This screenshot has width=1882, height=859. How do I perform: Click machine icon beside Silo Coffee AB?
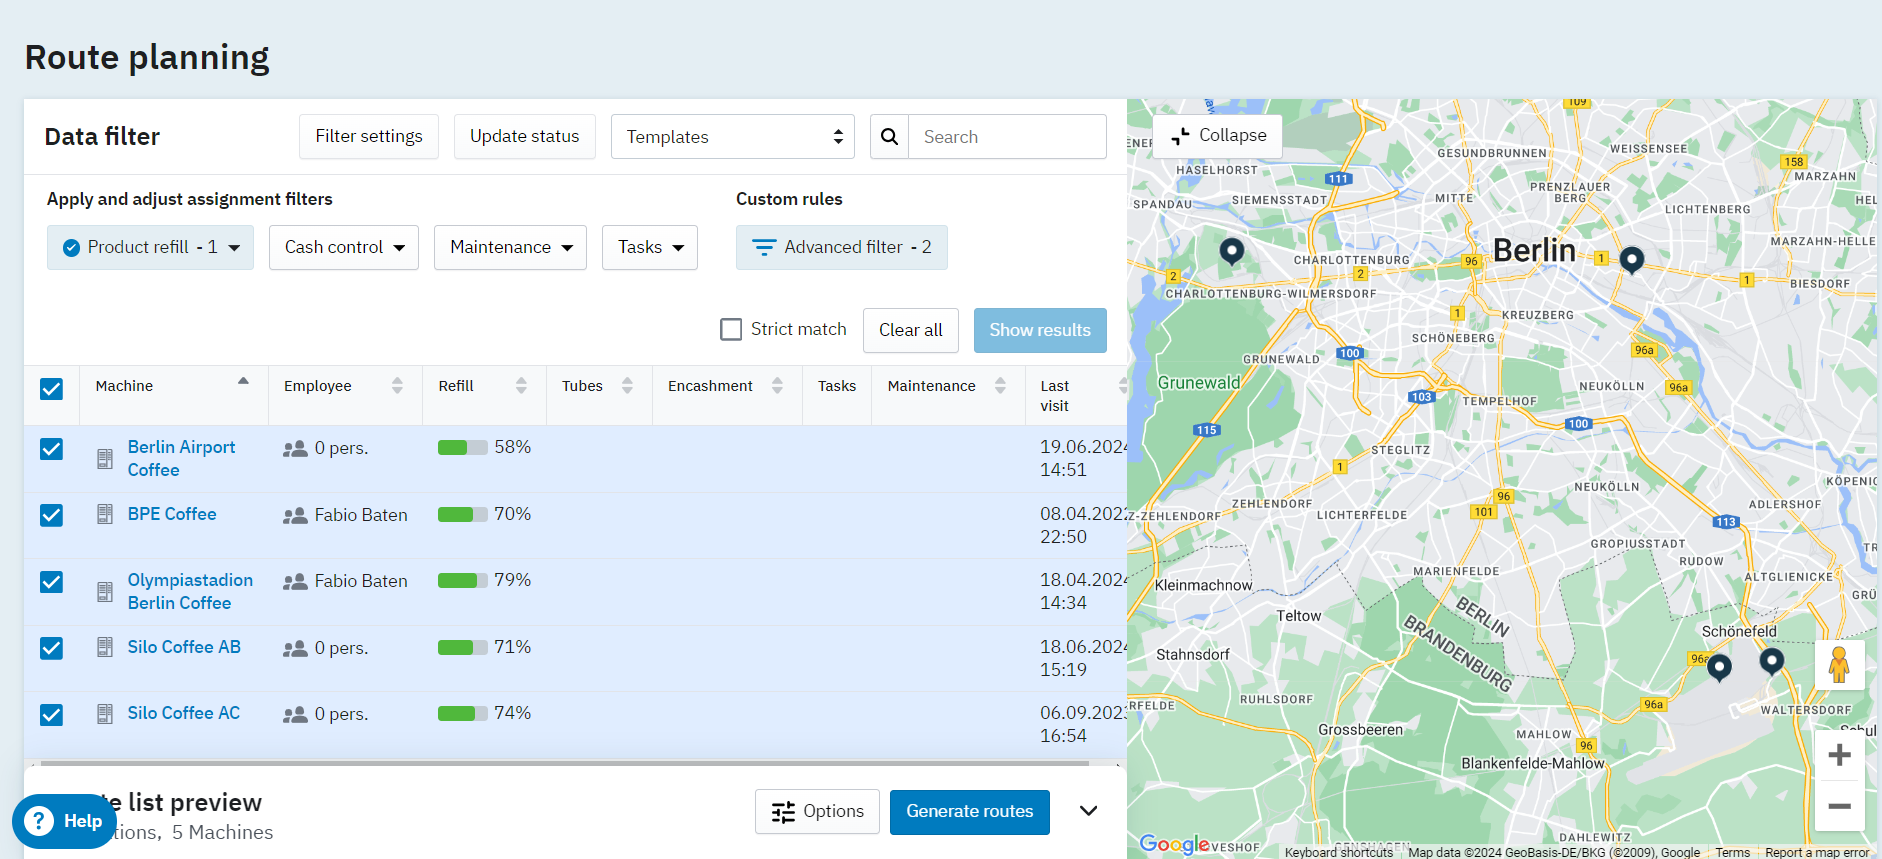(105, 647)
